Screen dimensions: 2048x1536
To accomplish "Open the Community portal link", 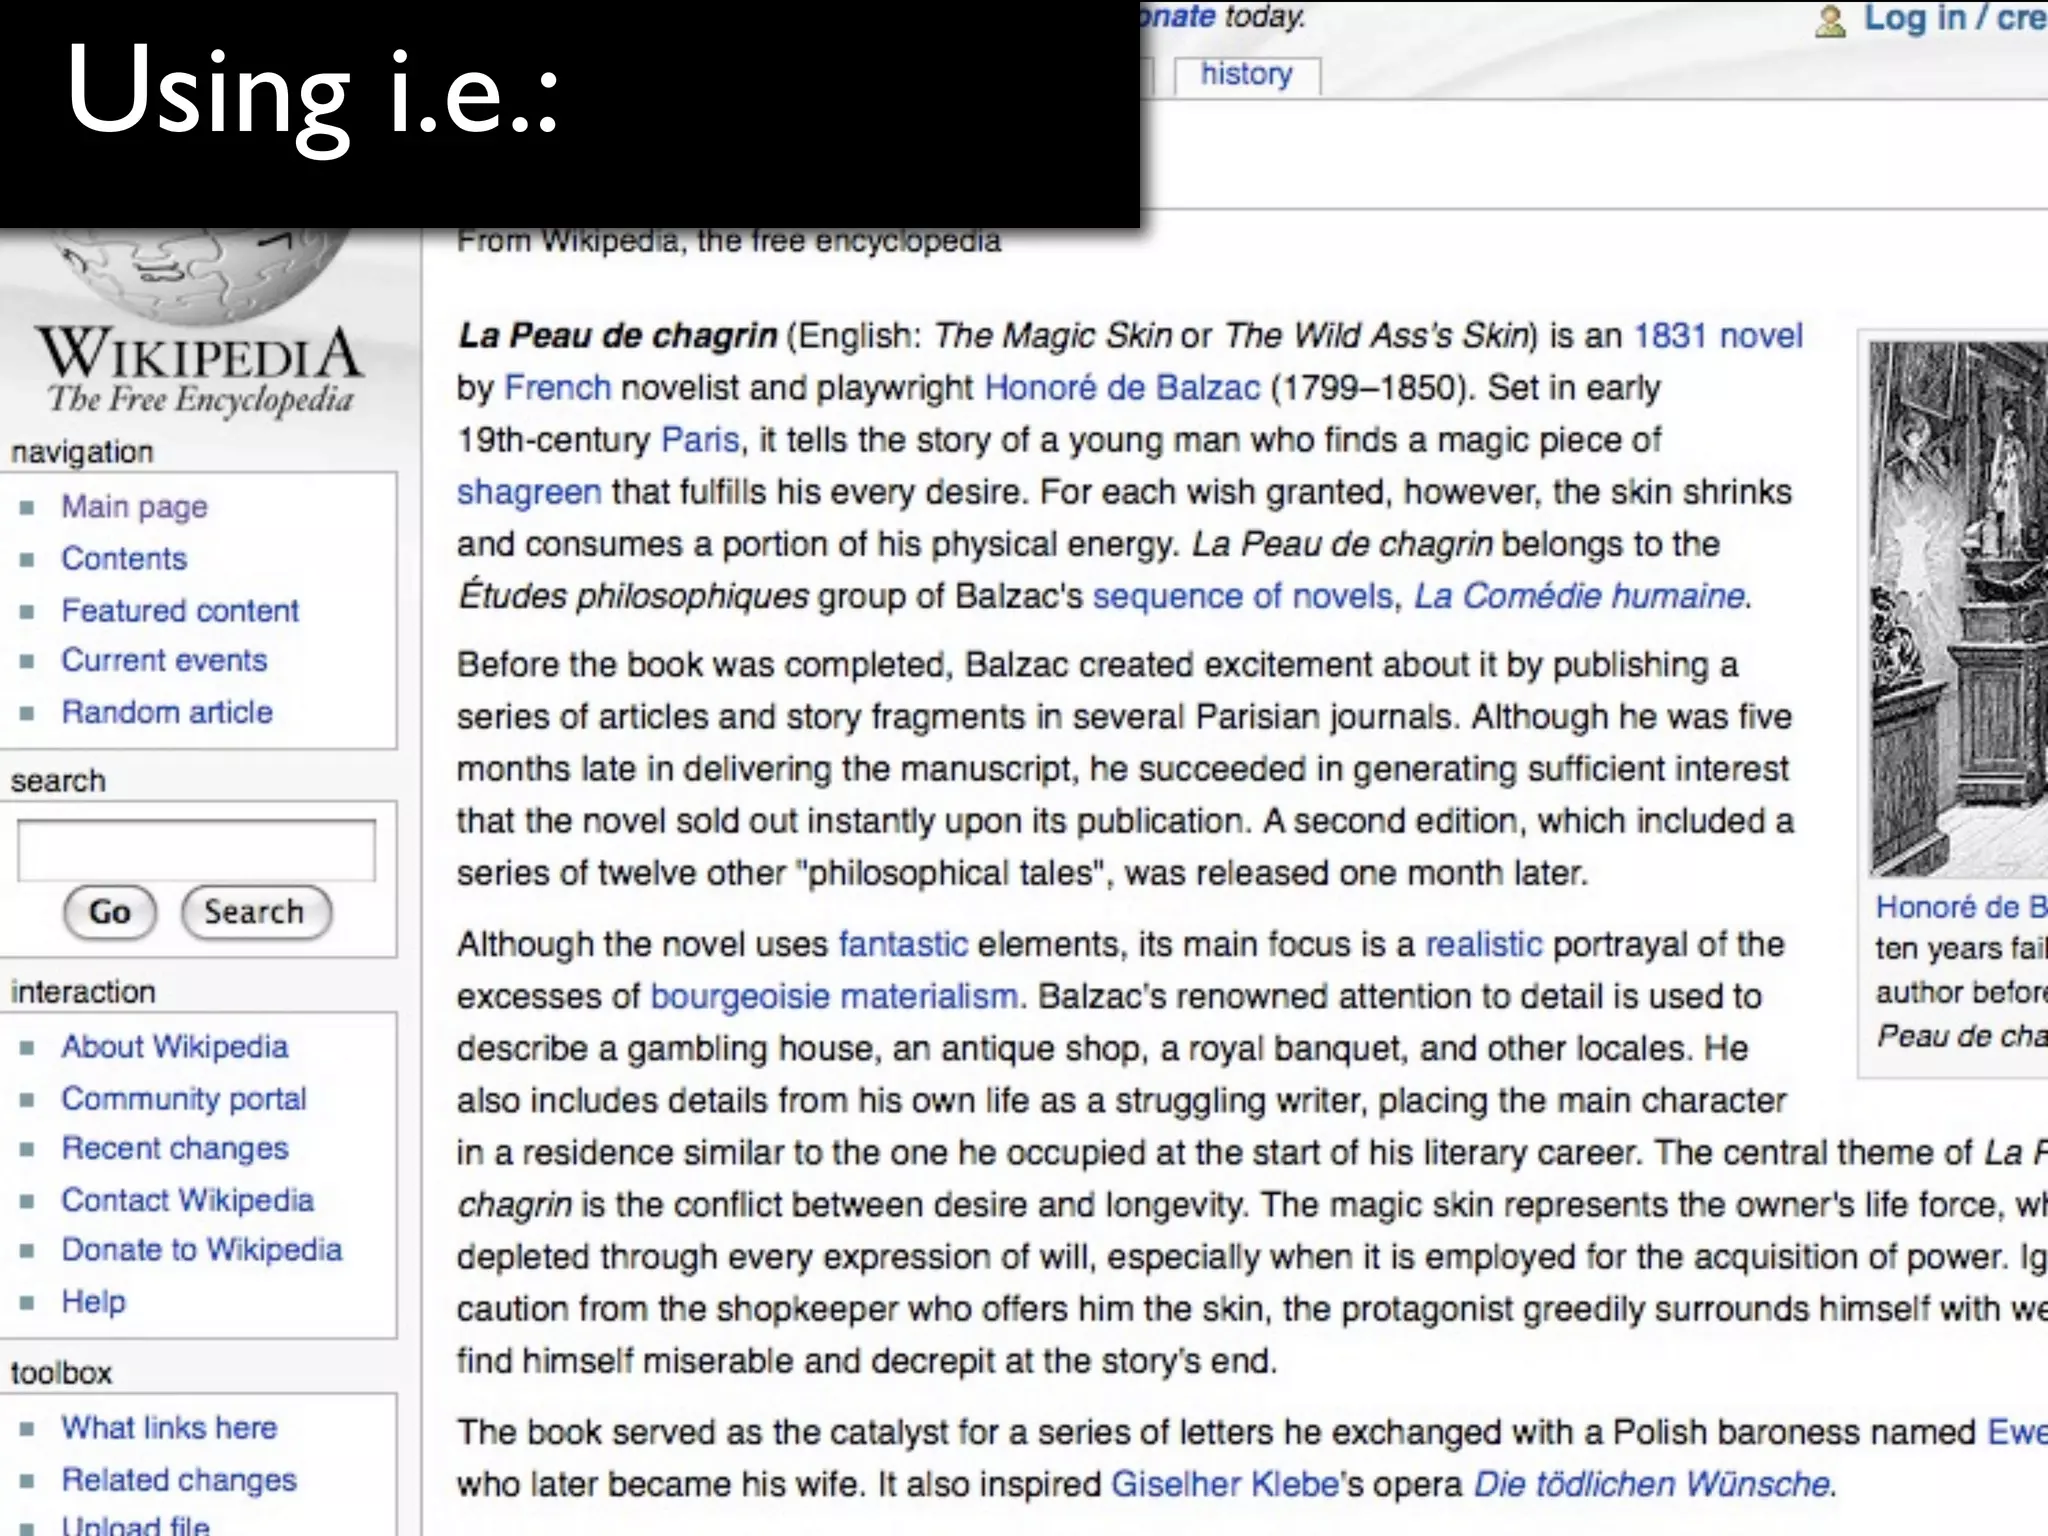I will [x=184, y=1099].
